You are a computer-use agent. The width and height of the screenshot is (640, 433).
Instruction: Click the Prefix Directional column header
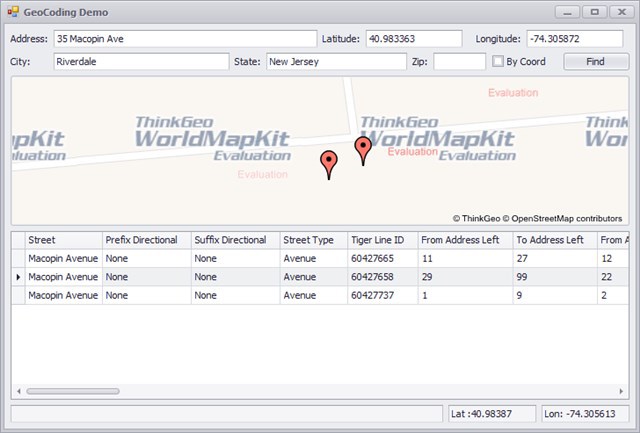147,240
